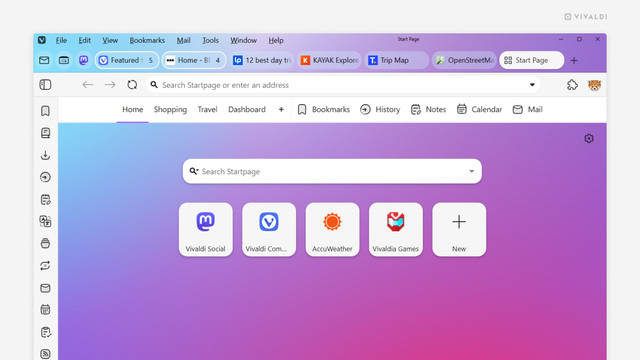Open Bookmarks from Start Page navigation
The height and width of the screenshot is (360, 640).
(x=324, y=109)
